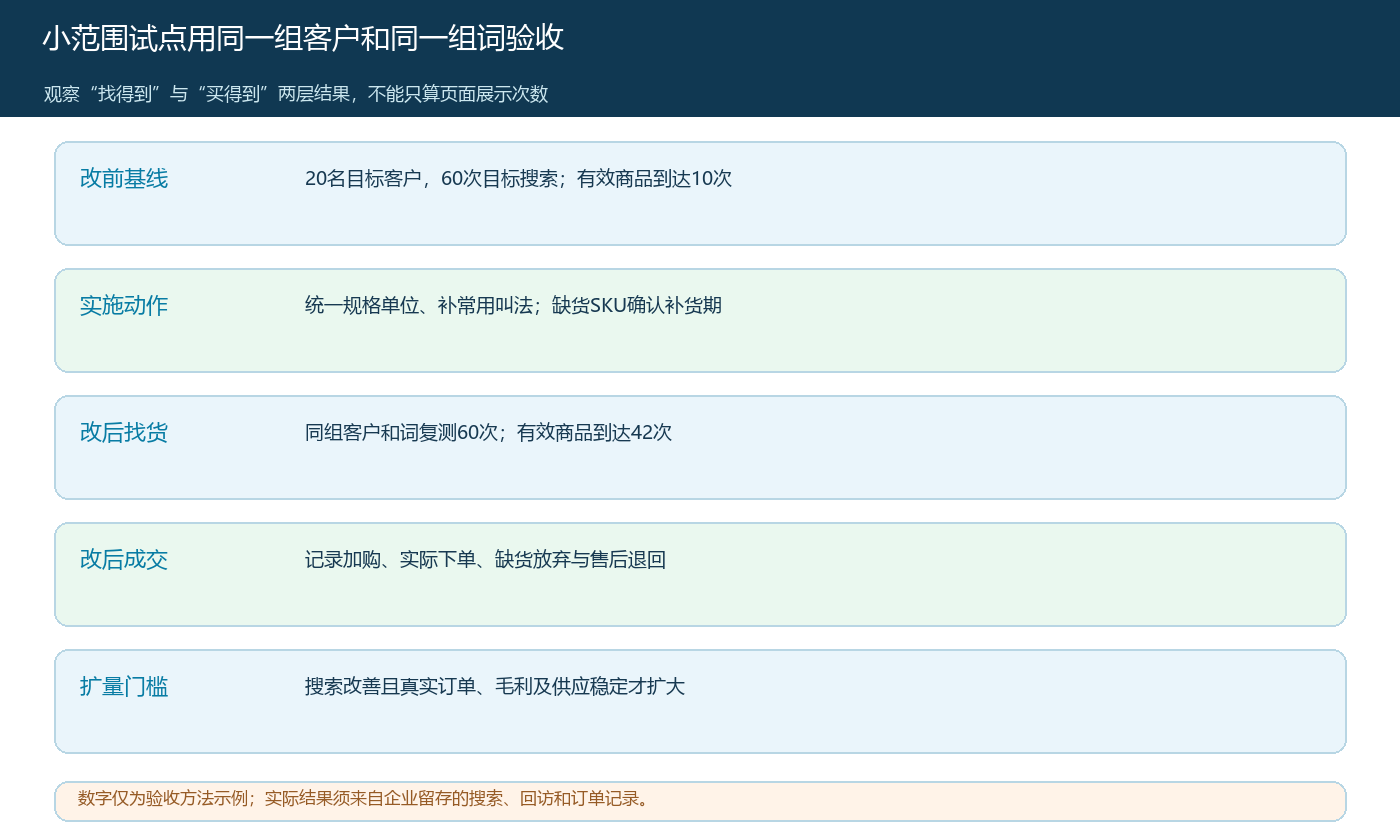Click the 实施动作 heading
Screen dimensions: 1400x840
124,306
